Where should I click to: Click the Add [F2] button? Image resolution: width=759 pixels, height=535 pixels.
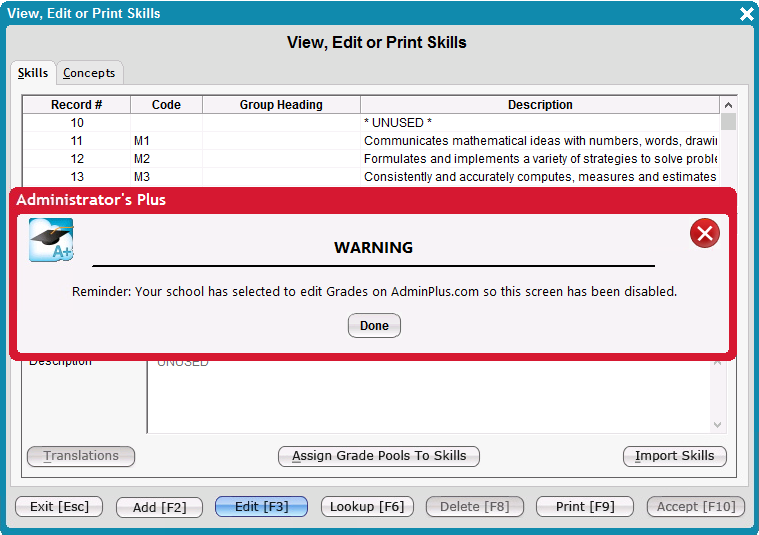point(159,507)
